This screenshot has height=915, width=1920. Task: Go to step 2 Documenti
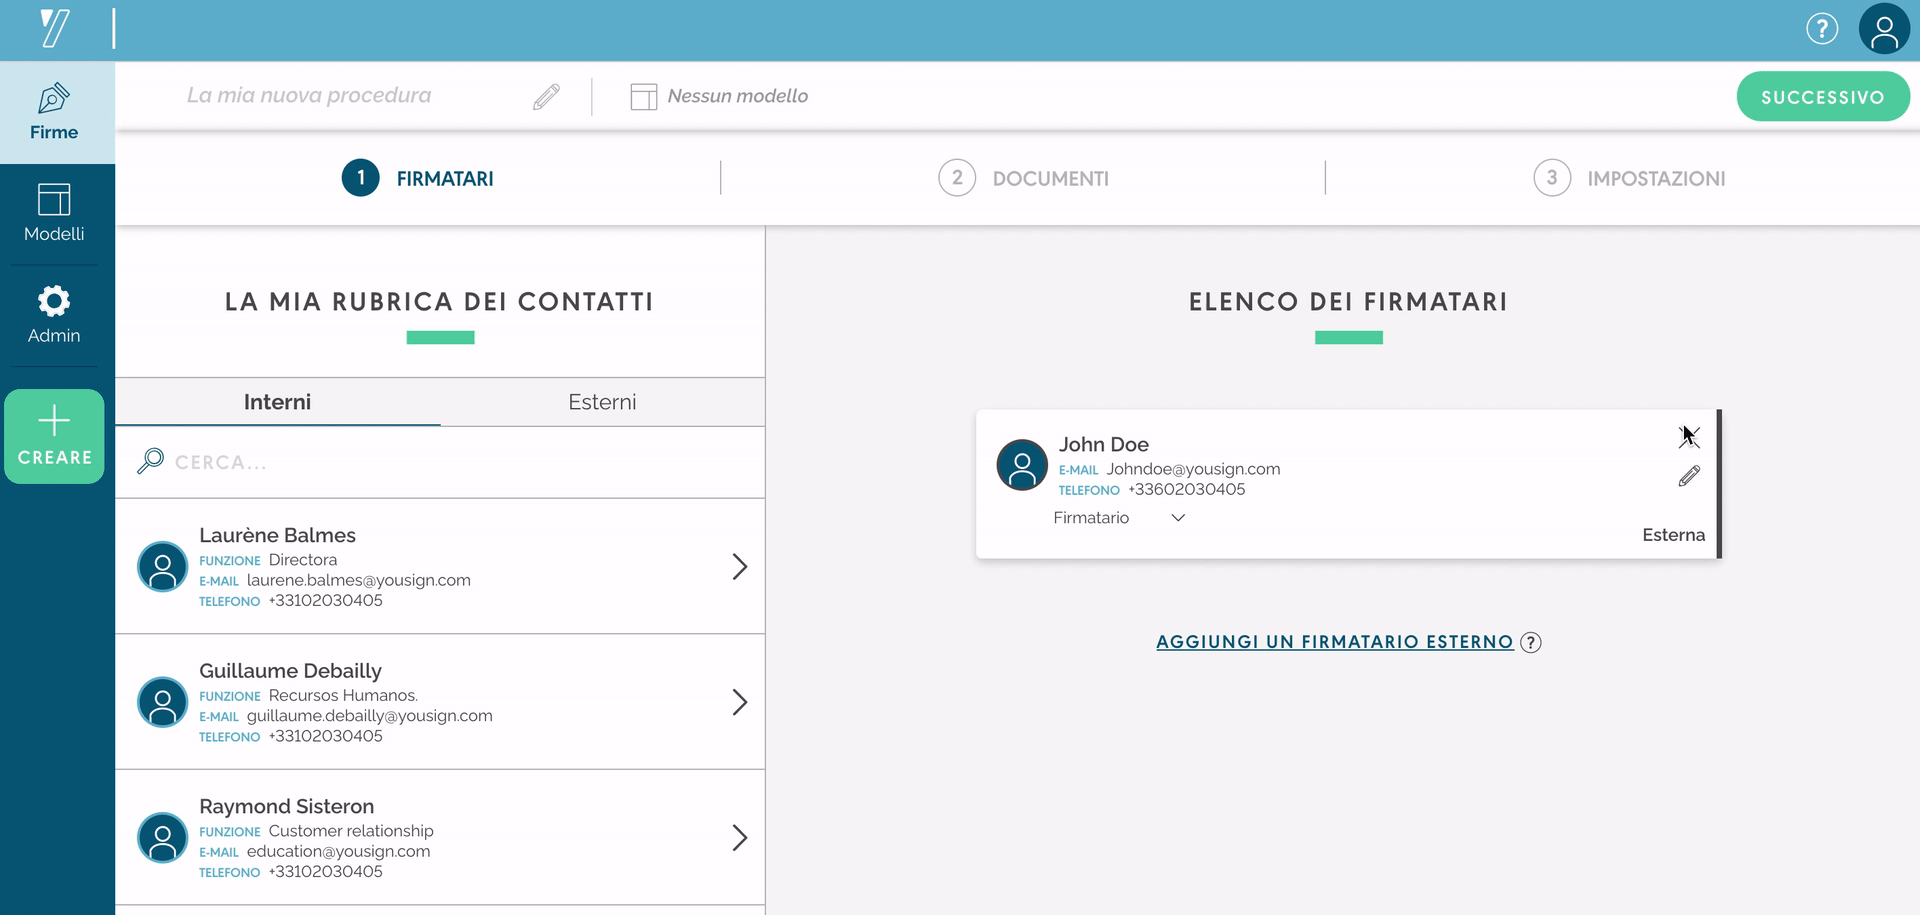[x=1023, y=179]
